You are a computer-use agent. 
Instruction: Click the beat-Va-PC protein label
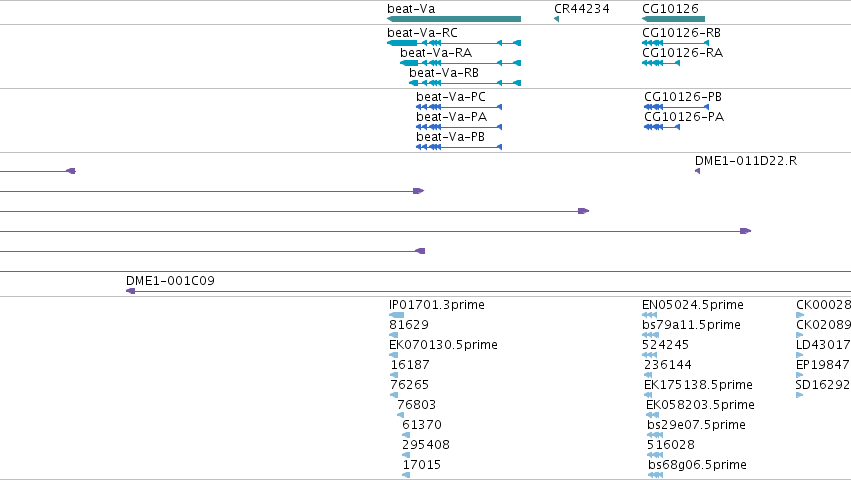click(x=450, y=97)
